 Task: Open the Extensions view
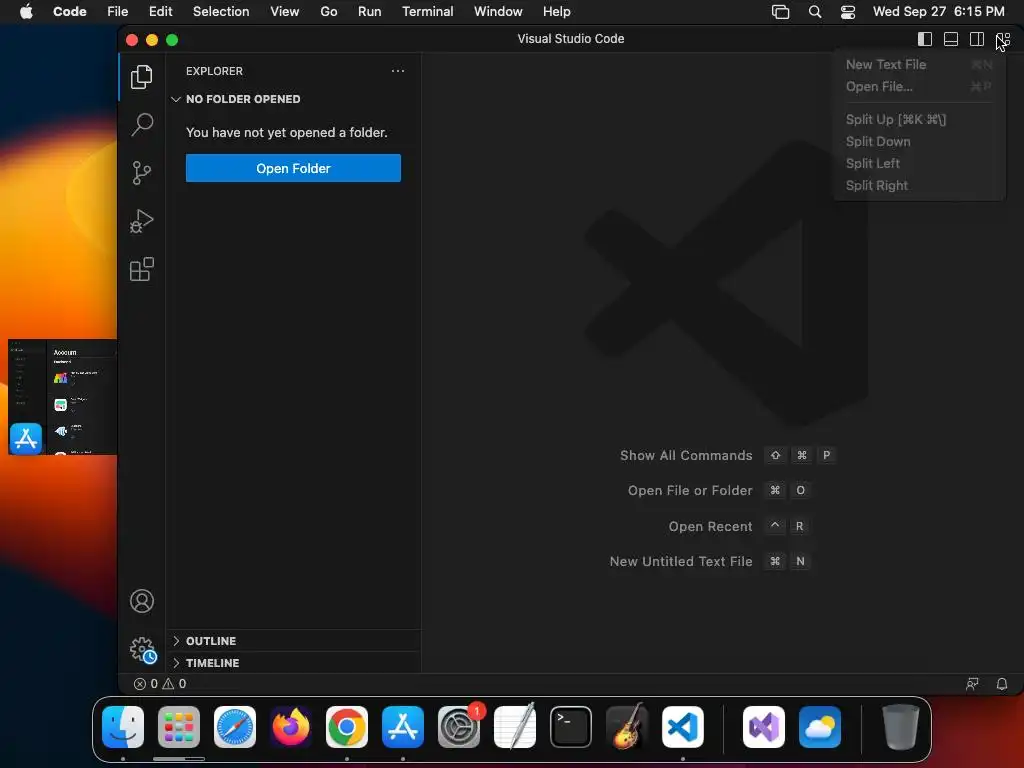tap(142, 269)
